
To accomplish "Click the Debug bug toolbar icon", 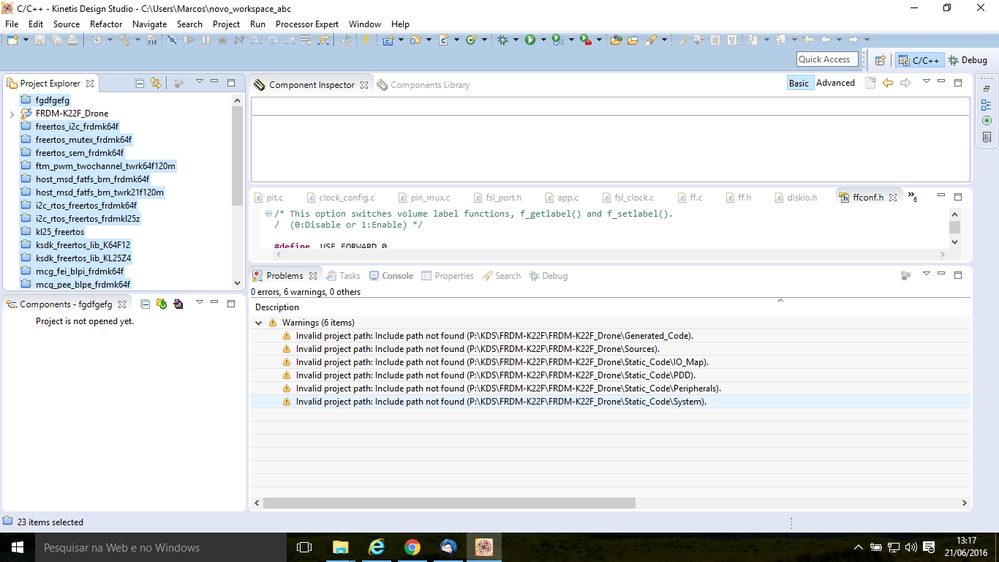I will 503,40.
